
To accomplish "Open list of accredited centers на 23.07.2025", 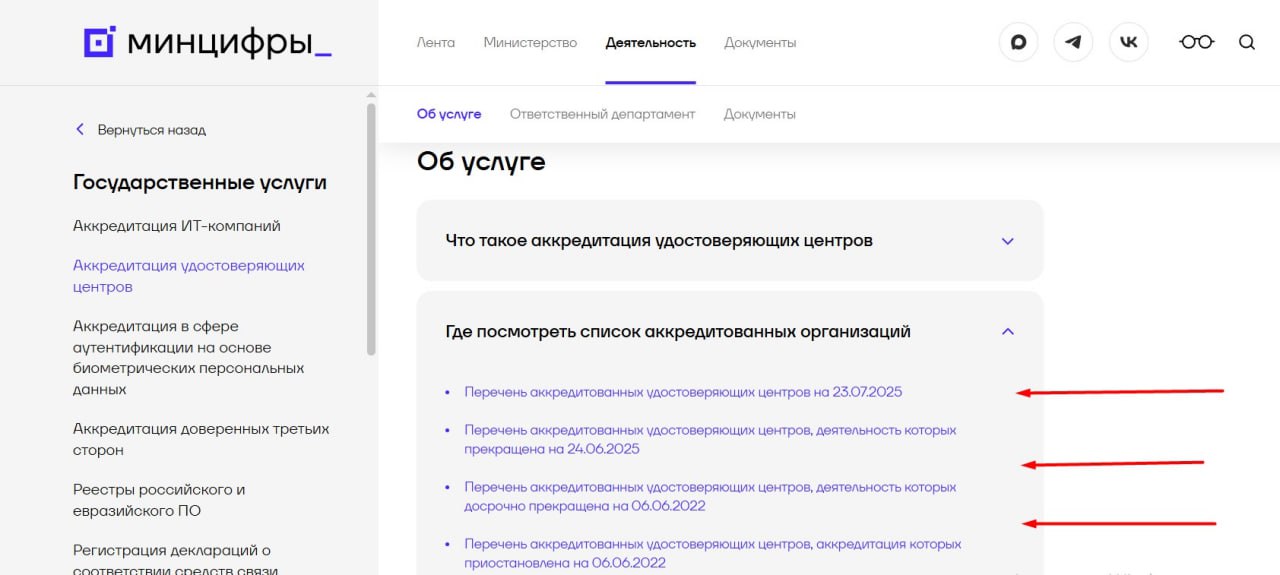I will (x=683, y=392).
